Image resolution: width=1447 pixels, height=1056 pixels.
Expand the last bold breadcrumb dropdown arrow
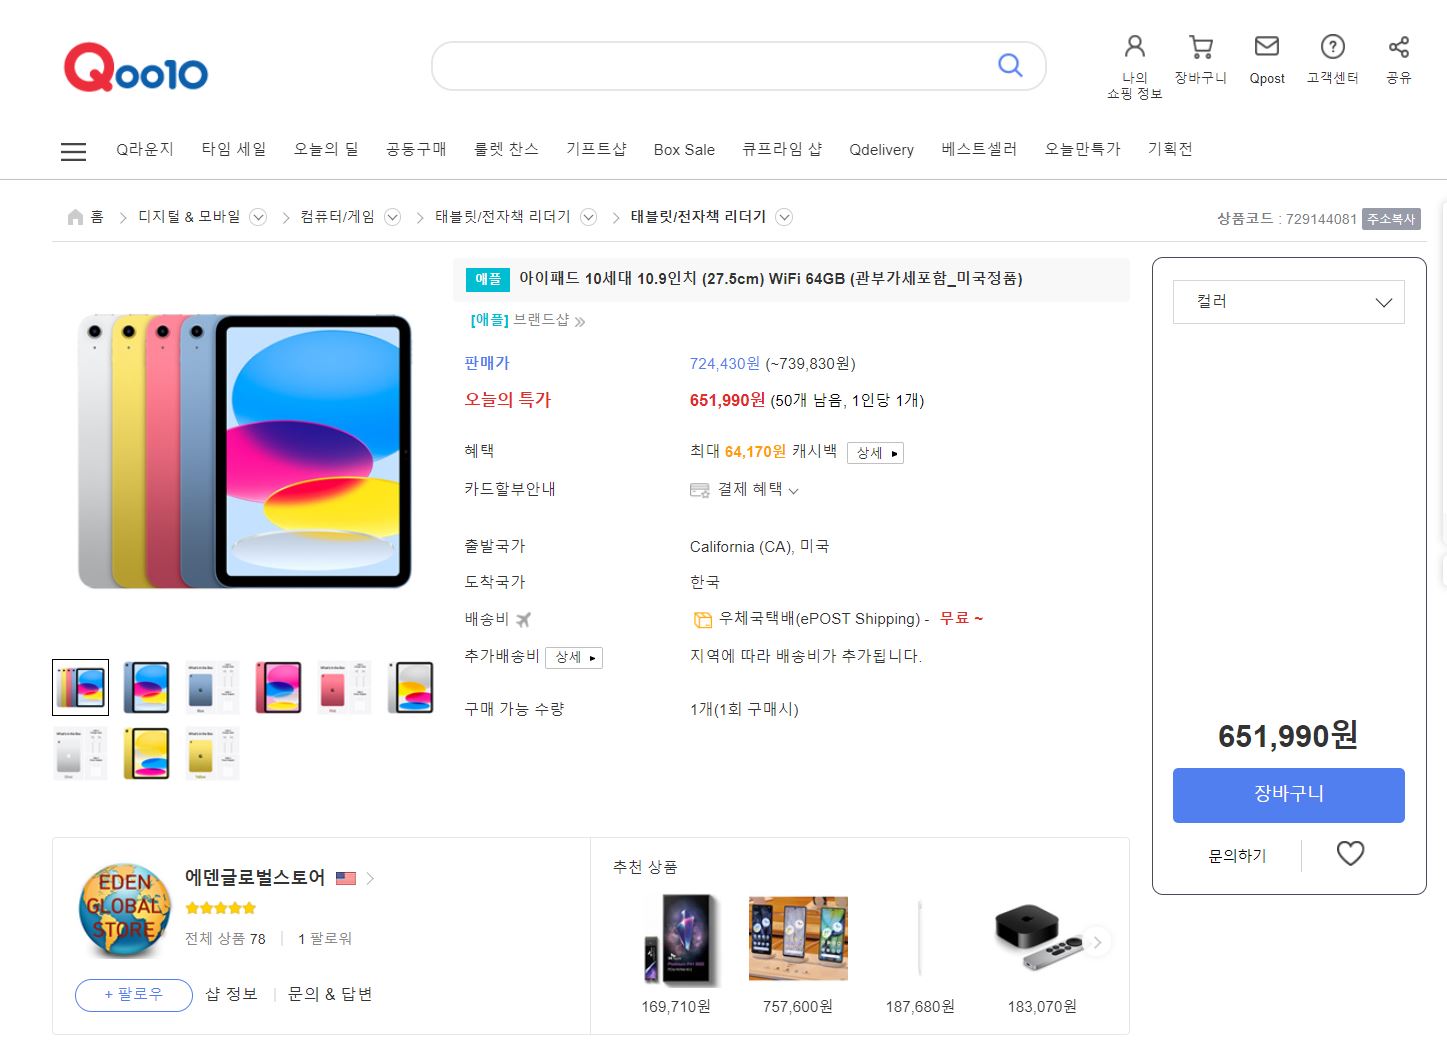pyautogui.click(x=784, y=217)
